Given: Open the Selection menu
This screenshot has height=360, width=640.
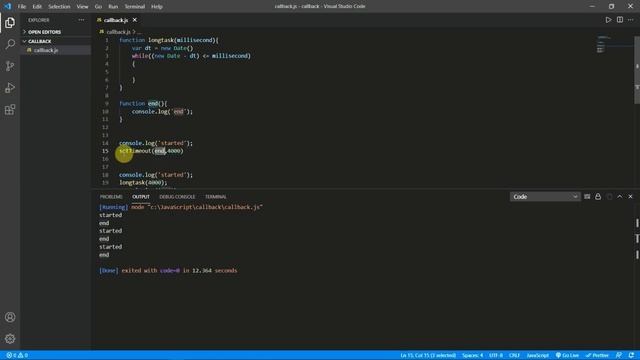Looking at the screenshot, I should point(59,7).
